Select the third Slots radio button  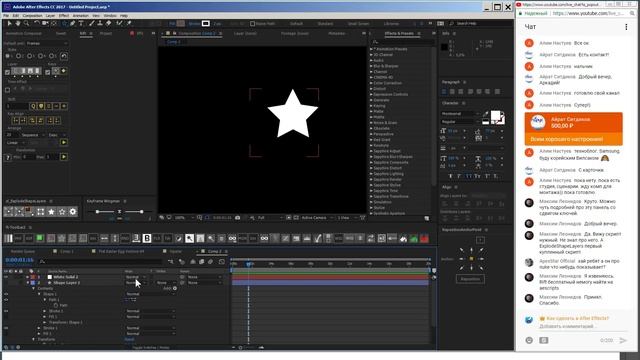[x=30, y=56]
